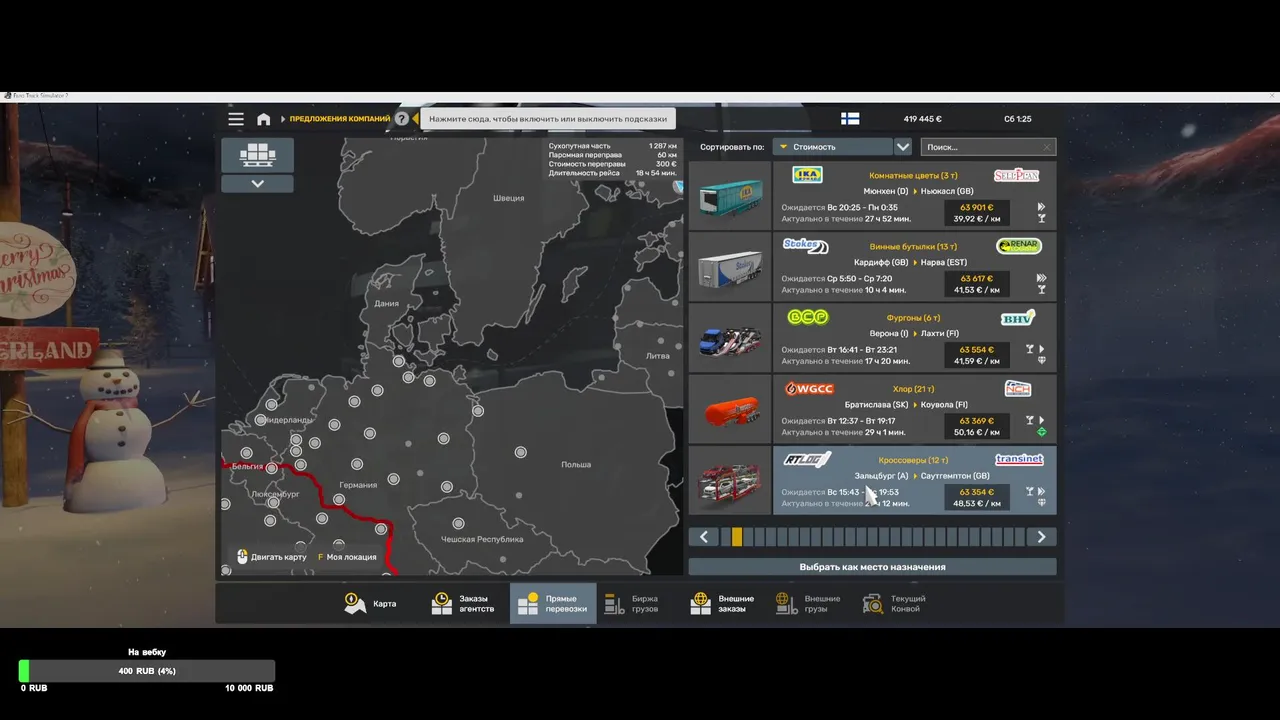Click the BHV company logo

click(1018, 317)
